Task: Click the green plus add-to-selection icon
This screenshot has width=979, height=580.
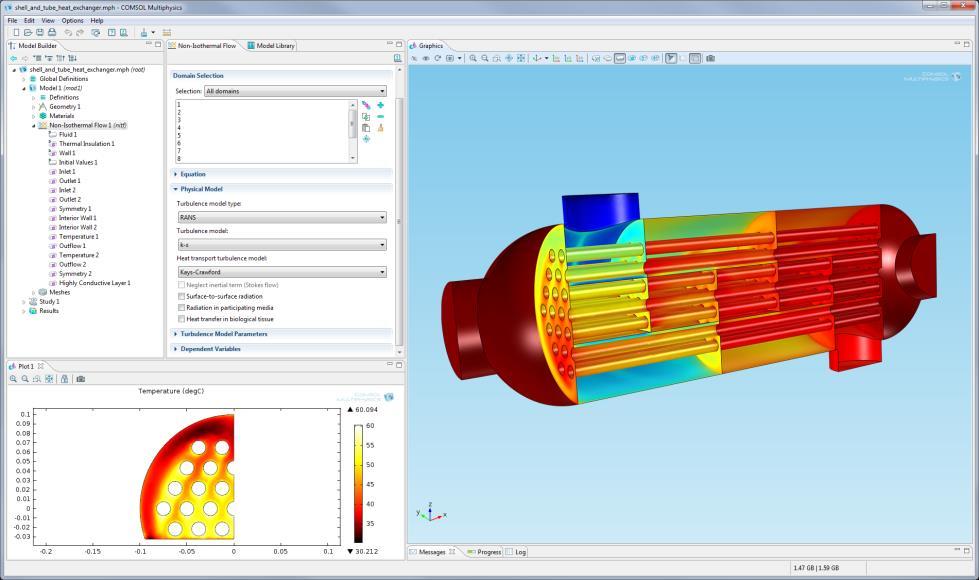Action: tap(380, 105)
